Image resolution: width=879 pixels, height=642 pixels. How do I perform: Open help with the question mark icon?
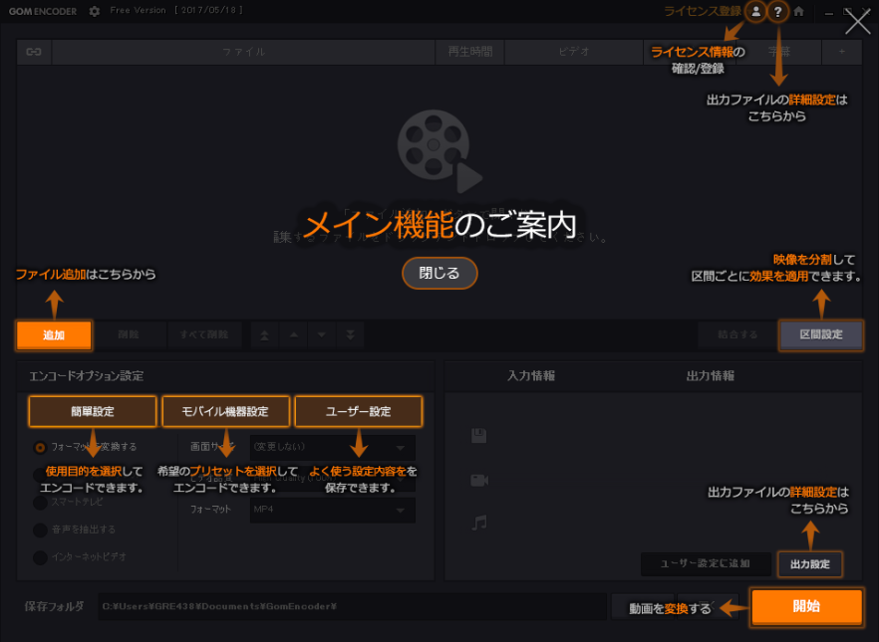778,11
